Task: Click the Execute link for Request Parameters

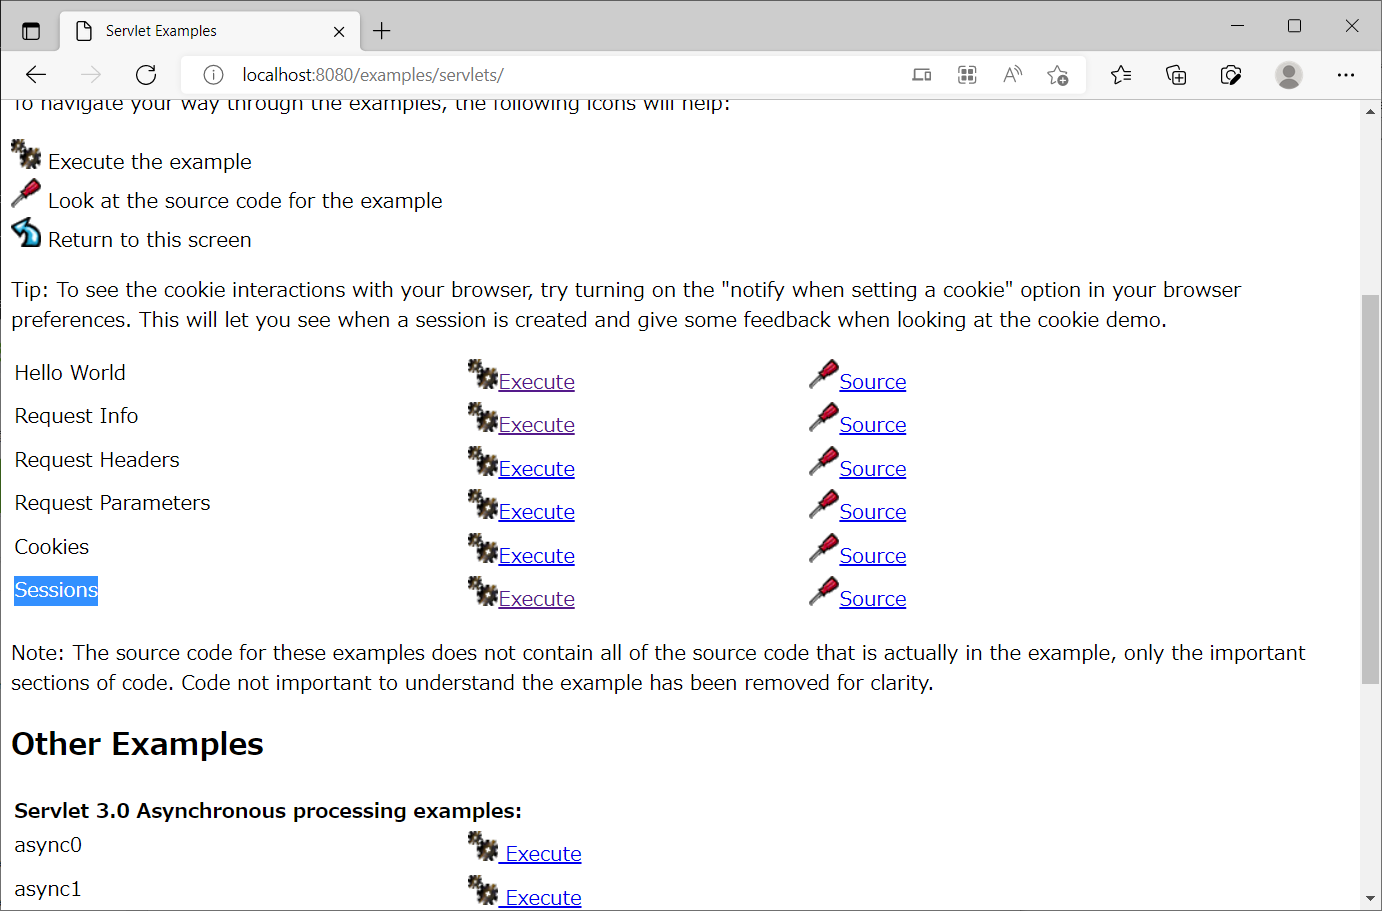Action: [537, 510]
